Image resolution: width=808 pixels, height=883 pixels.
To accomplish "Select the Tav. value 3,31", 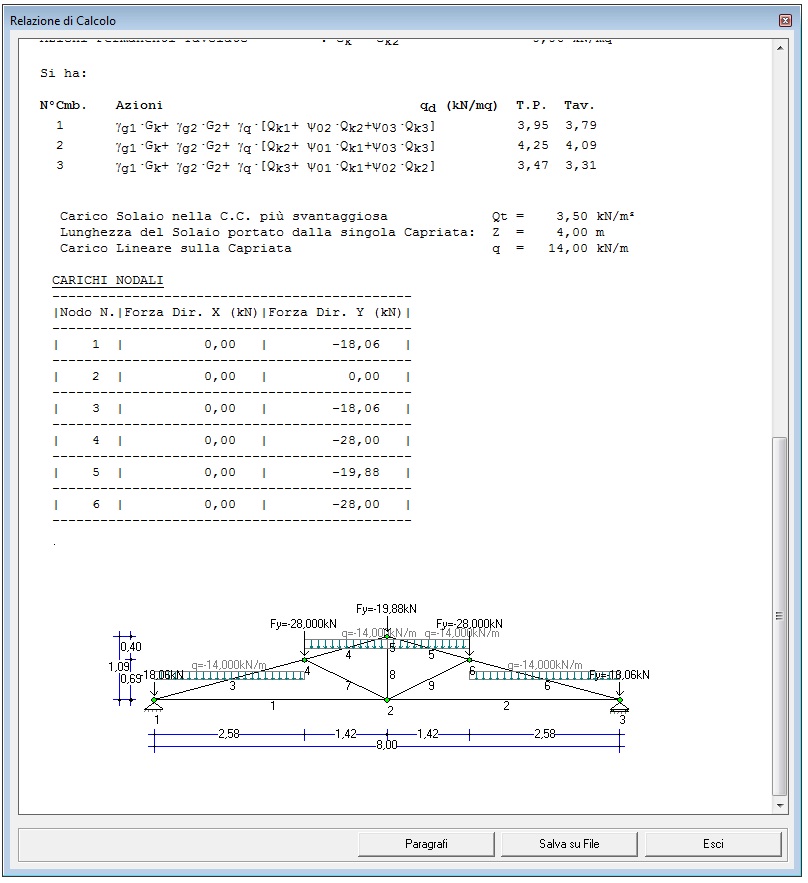I will coord(581,165).
